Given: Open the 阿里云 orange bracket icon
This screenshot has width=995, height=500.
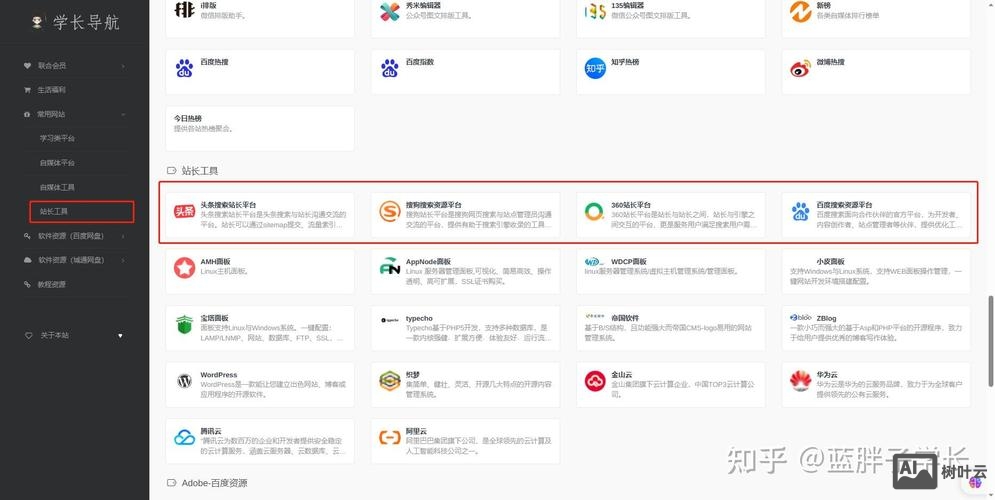Looking at the screenshot, I should 390,437.
